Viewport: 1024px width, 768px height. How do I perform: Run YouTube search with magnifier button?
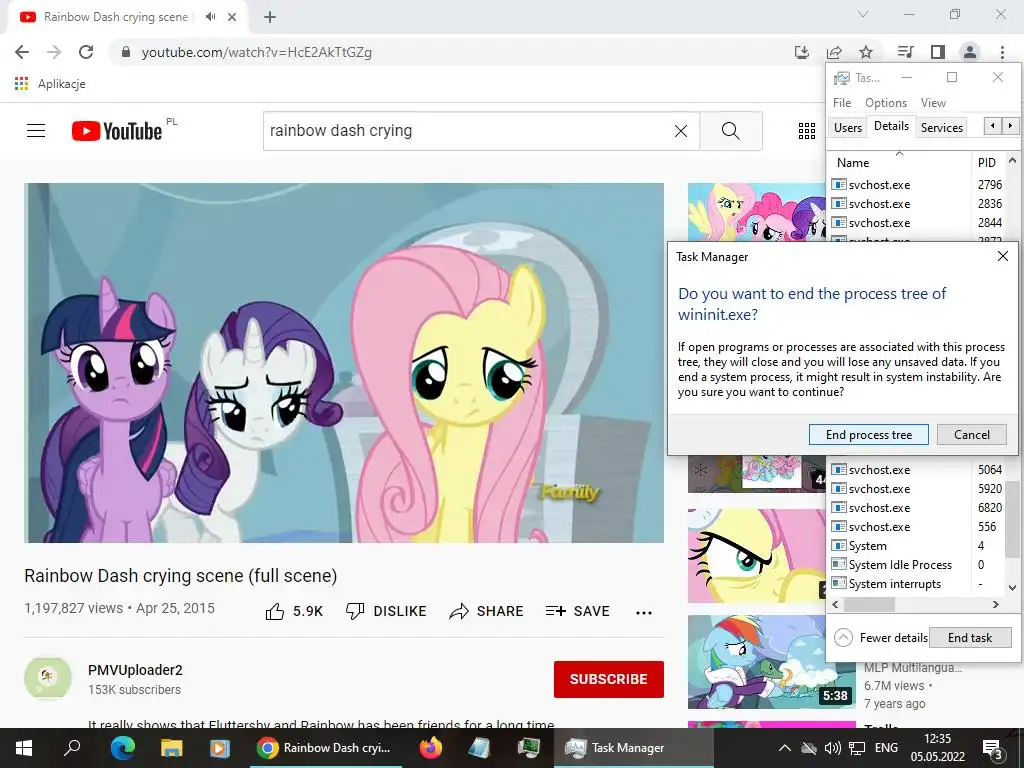(731, 131)
